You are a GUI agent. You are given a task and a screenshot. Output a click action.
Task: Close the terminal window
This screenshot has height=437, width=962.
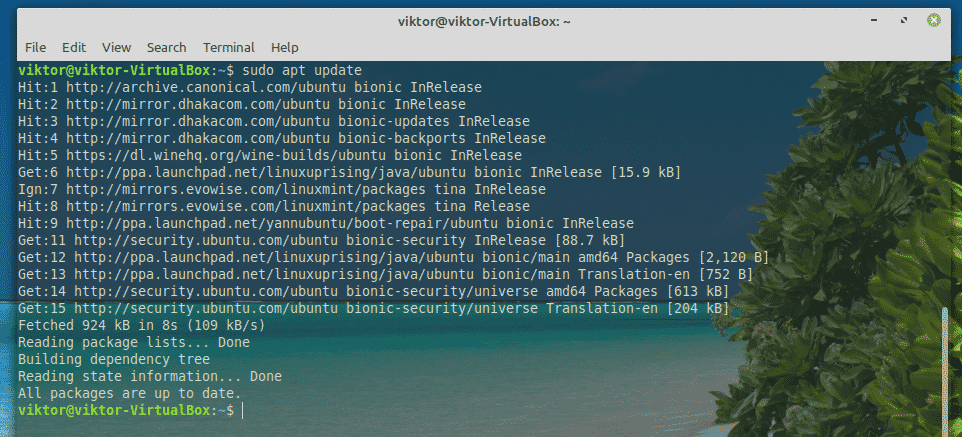point(933,21)
